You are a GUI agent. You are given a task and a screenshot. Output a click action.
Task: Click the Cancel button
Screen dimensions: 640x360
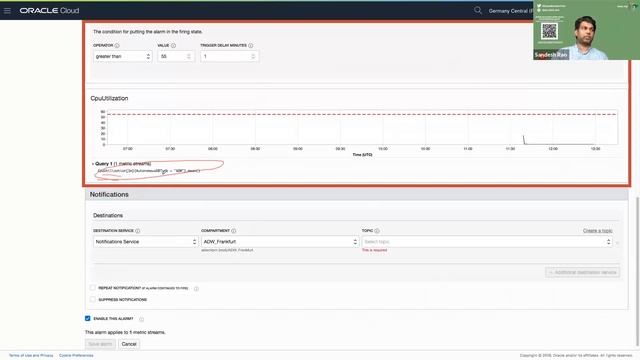click(x=129, y=344)
